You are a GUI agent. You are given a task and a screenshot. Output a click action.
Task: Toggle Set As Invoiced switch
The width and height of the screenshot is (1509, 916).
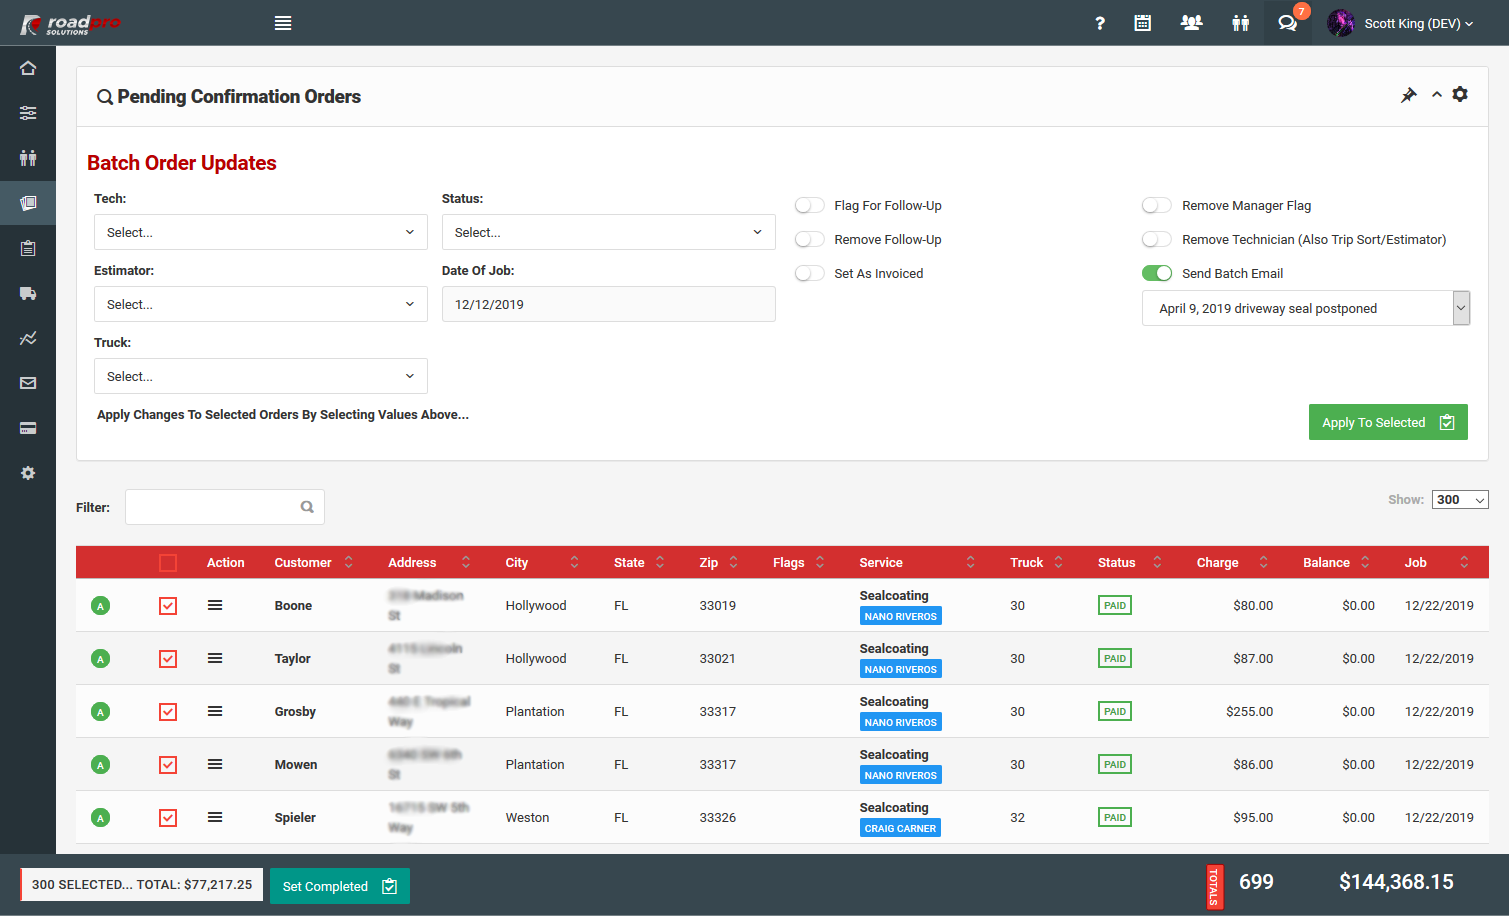click(810, 273)
